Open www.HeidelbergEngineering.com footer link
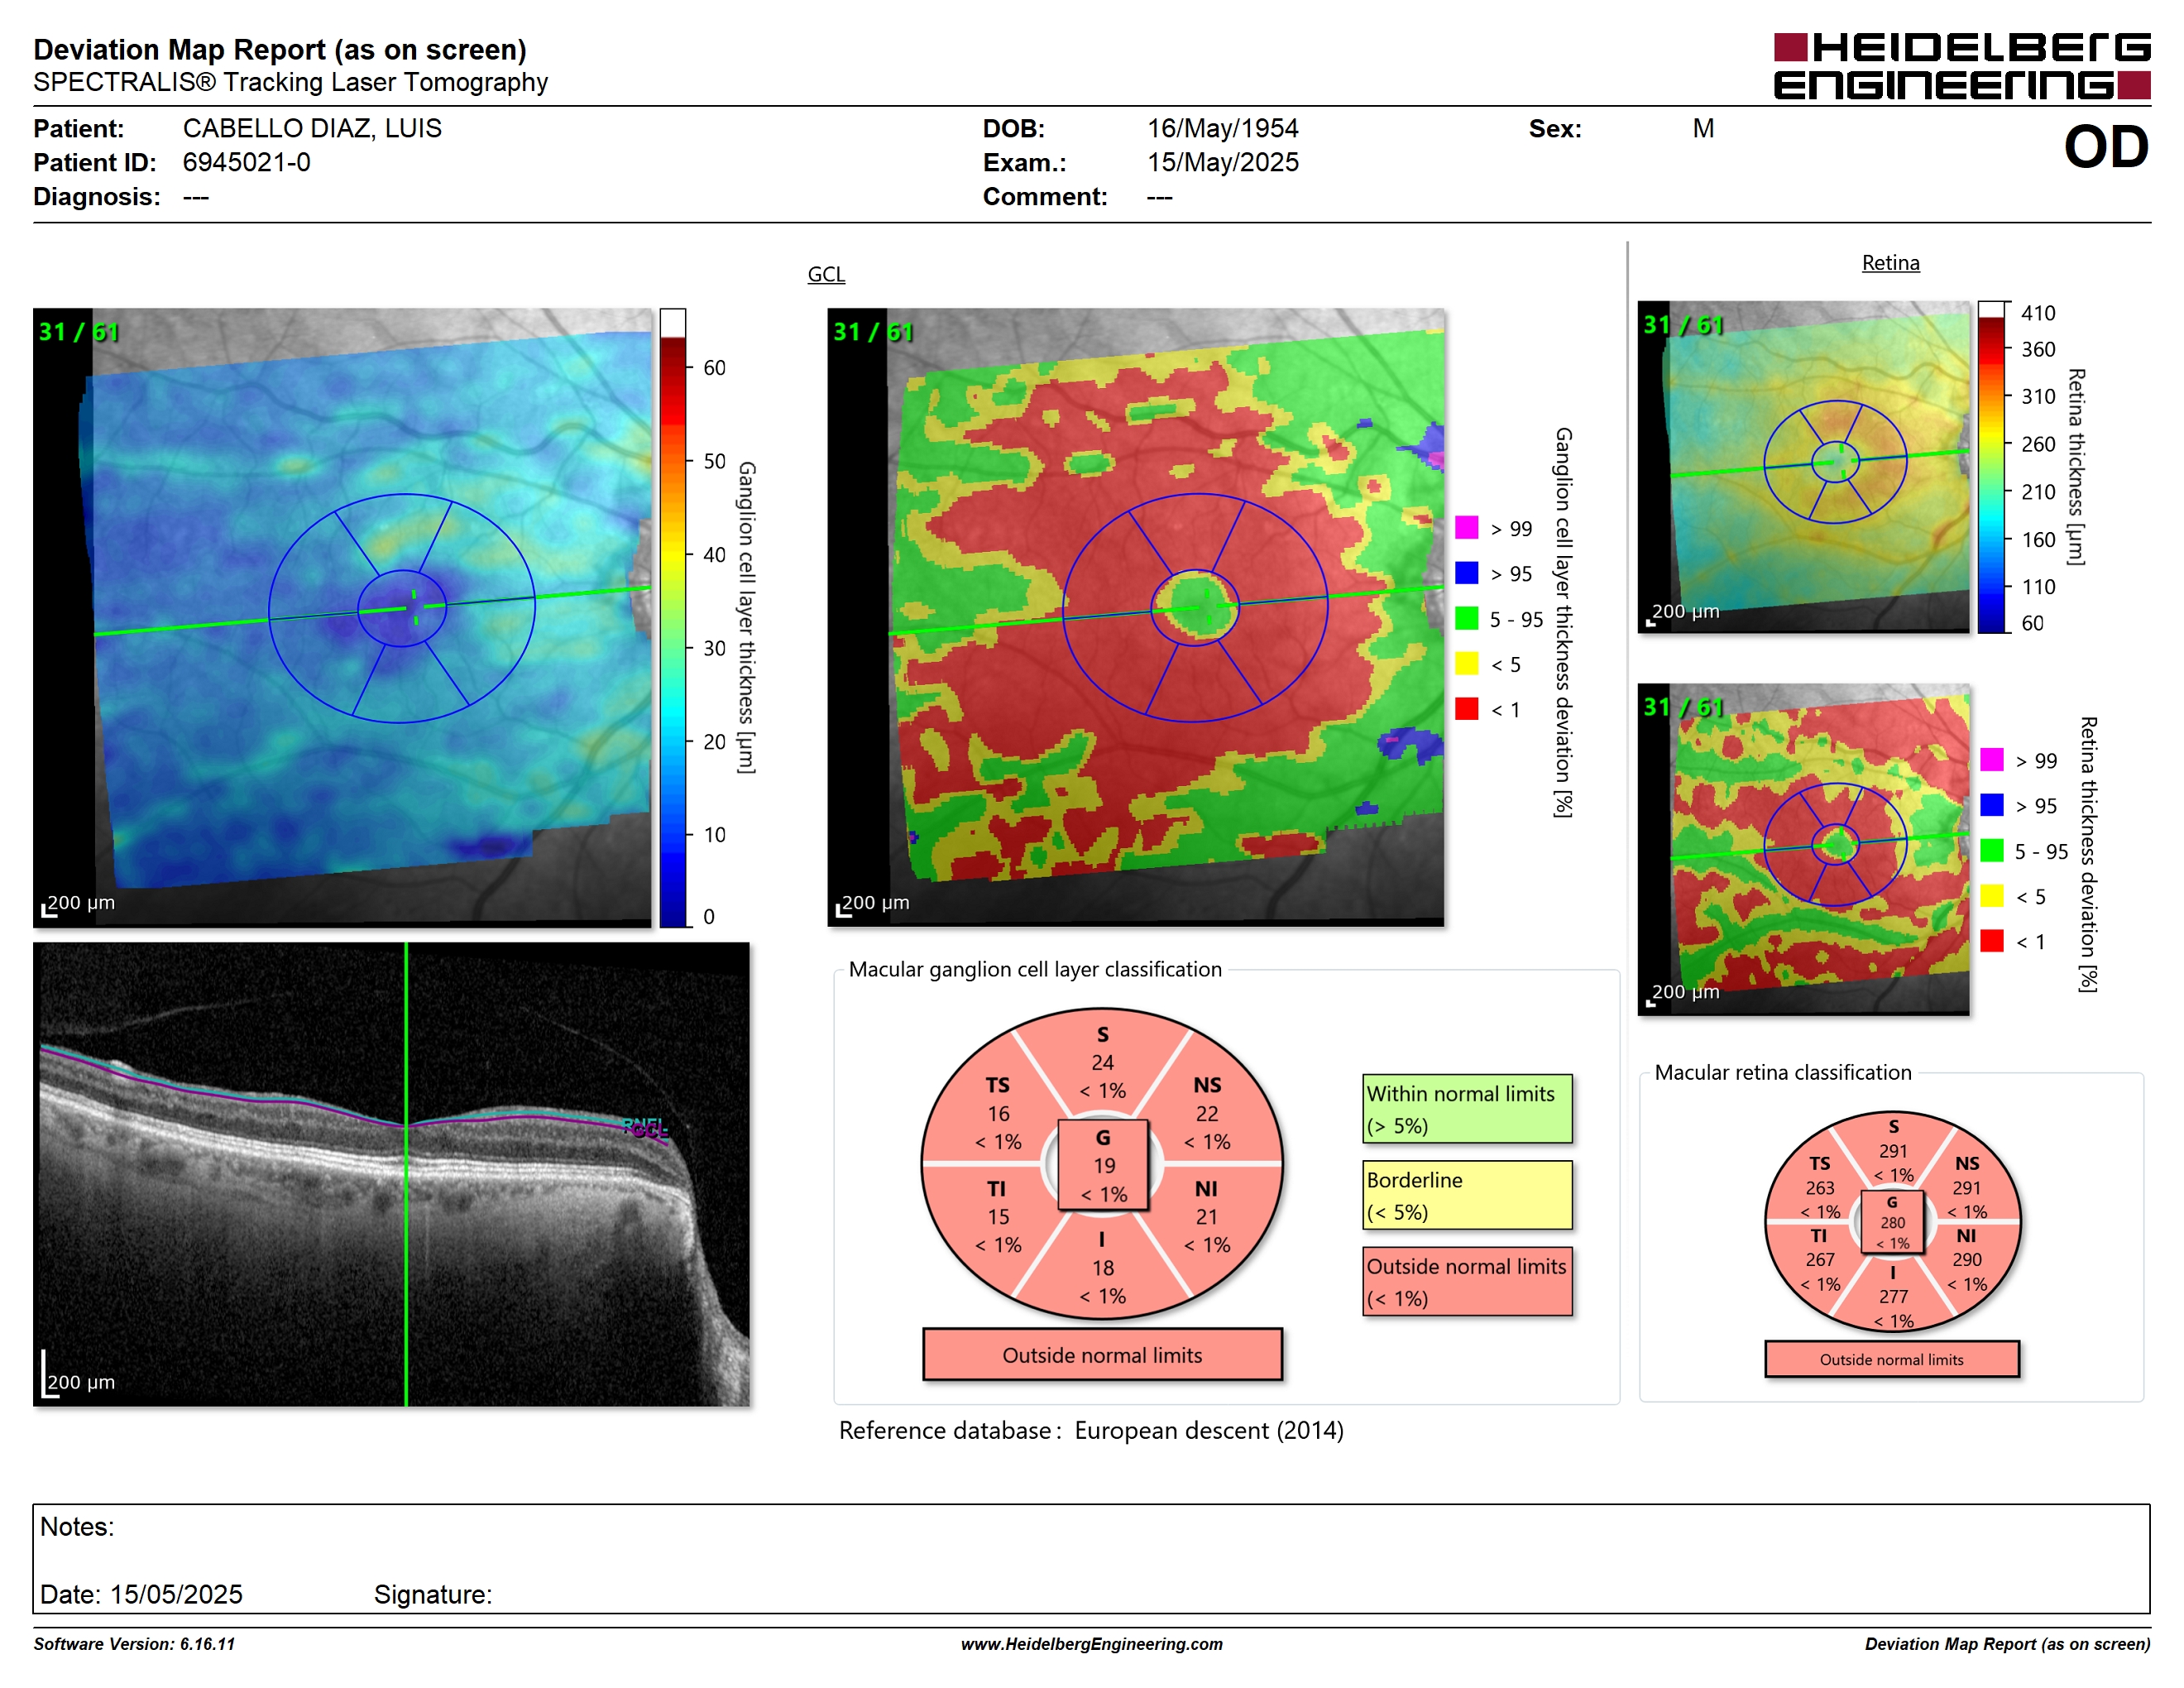This screenshot has width=2184, height=1688. [1091, 1644]
